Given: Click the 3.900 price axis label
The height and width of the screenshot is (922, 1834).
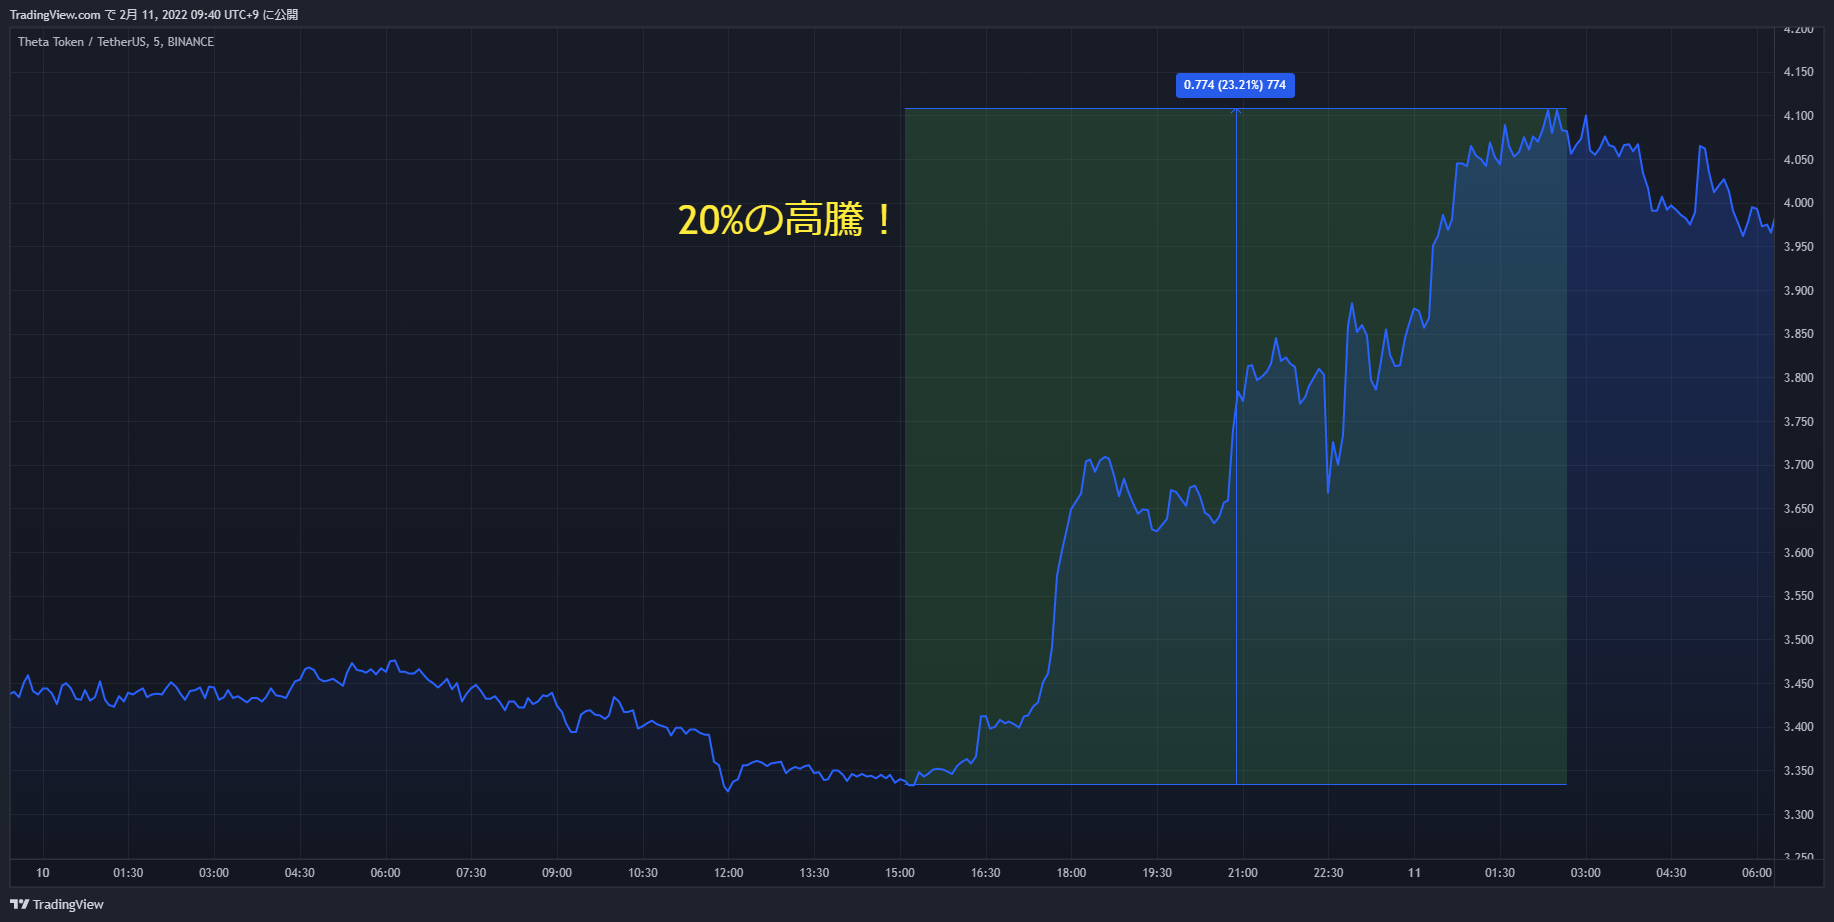Looking at the screenshot, I should coord(1798,291).
